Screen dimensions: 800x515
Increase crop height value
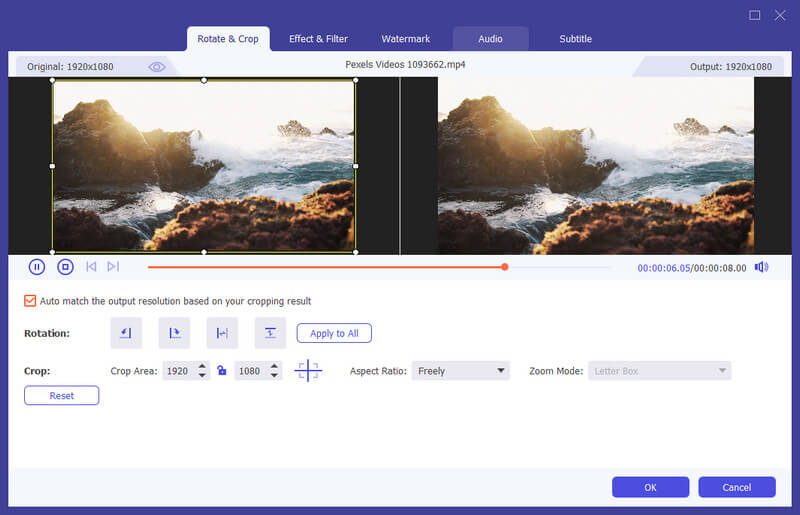pyautogui.click(x=274, y=366)
